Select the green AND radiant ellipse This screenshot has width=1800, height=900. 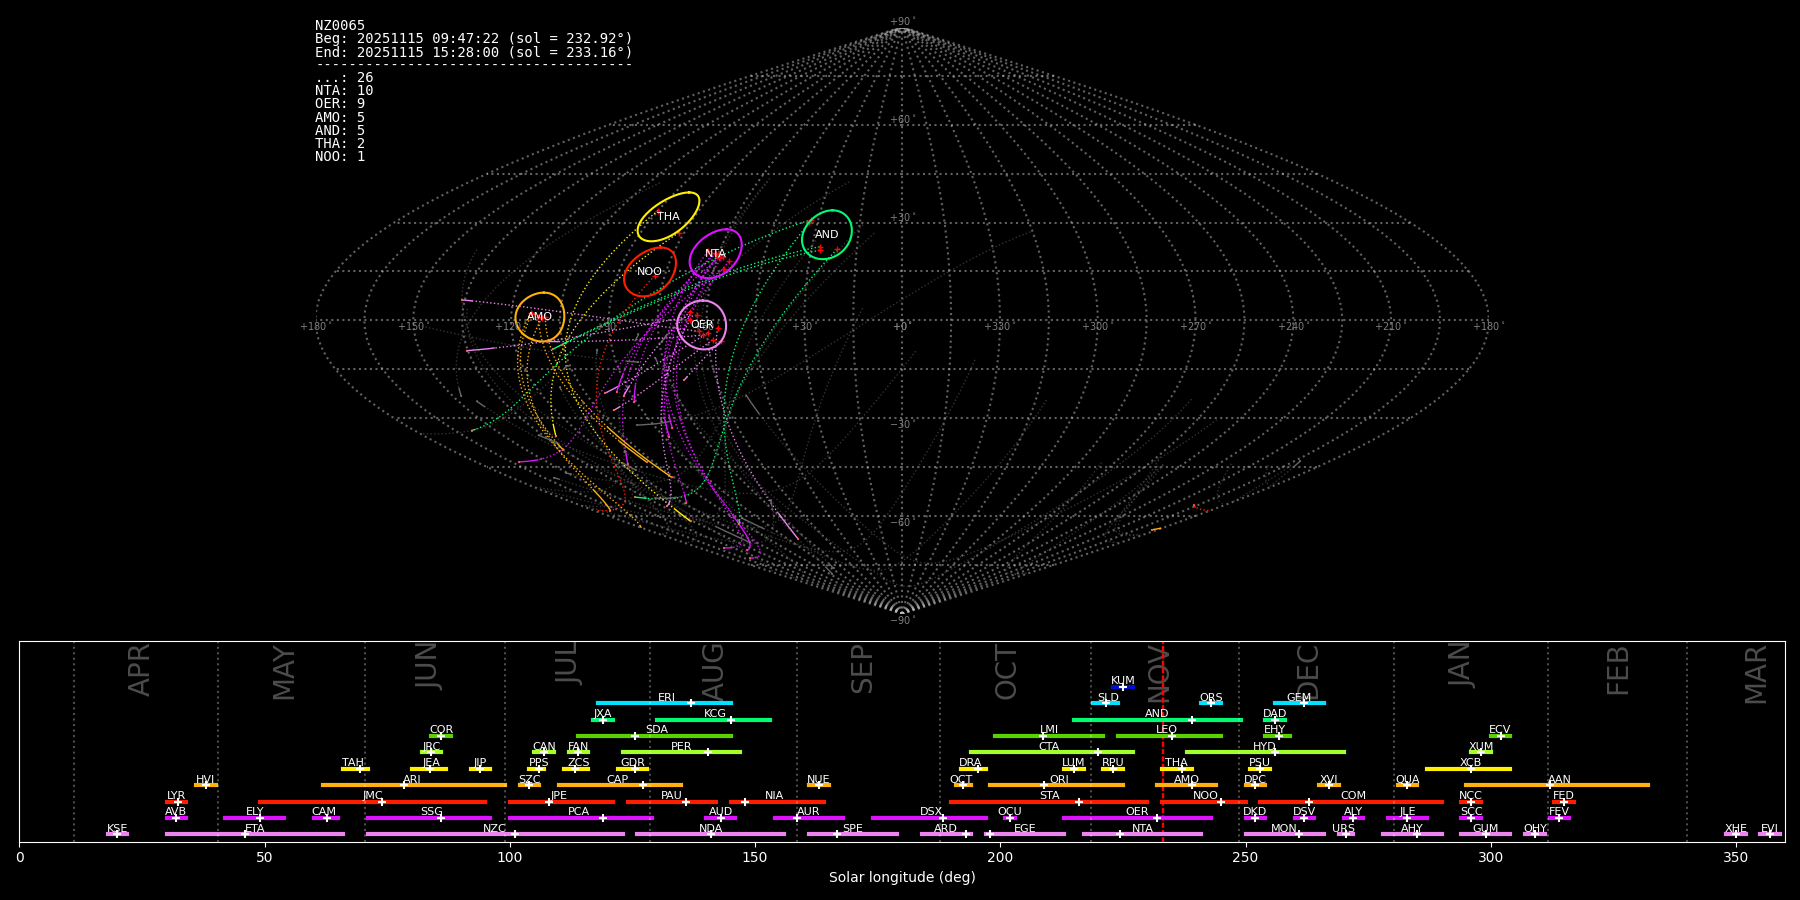[x=826, y=235]
